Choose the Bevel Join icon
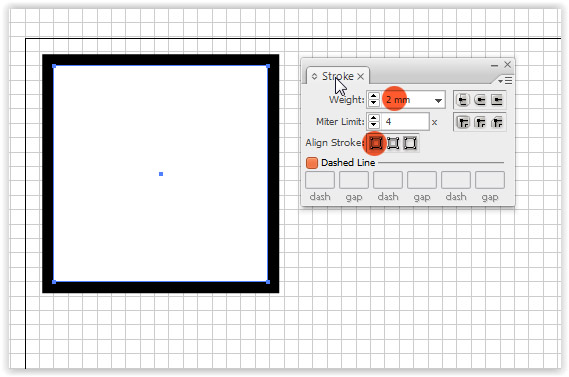This screenshot has height=377, width=569. 497,122
